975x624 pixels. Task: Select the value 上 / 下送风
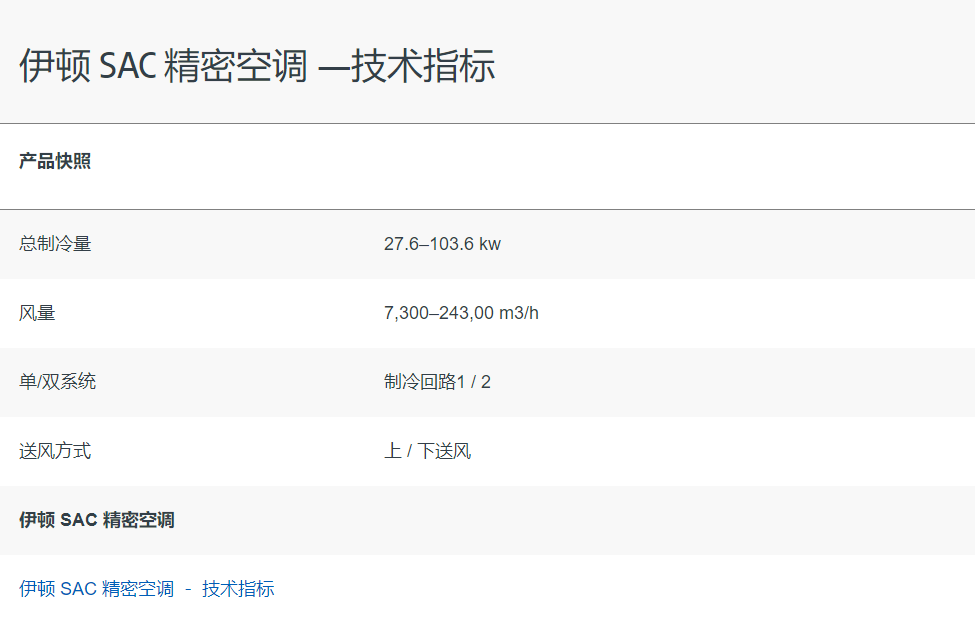click(428, 451)
